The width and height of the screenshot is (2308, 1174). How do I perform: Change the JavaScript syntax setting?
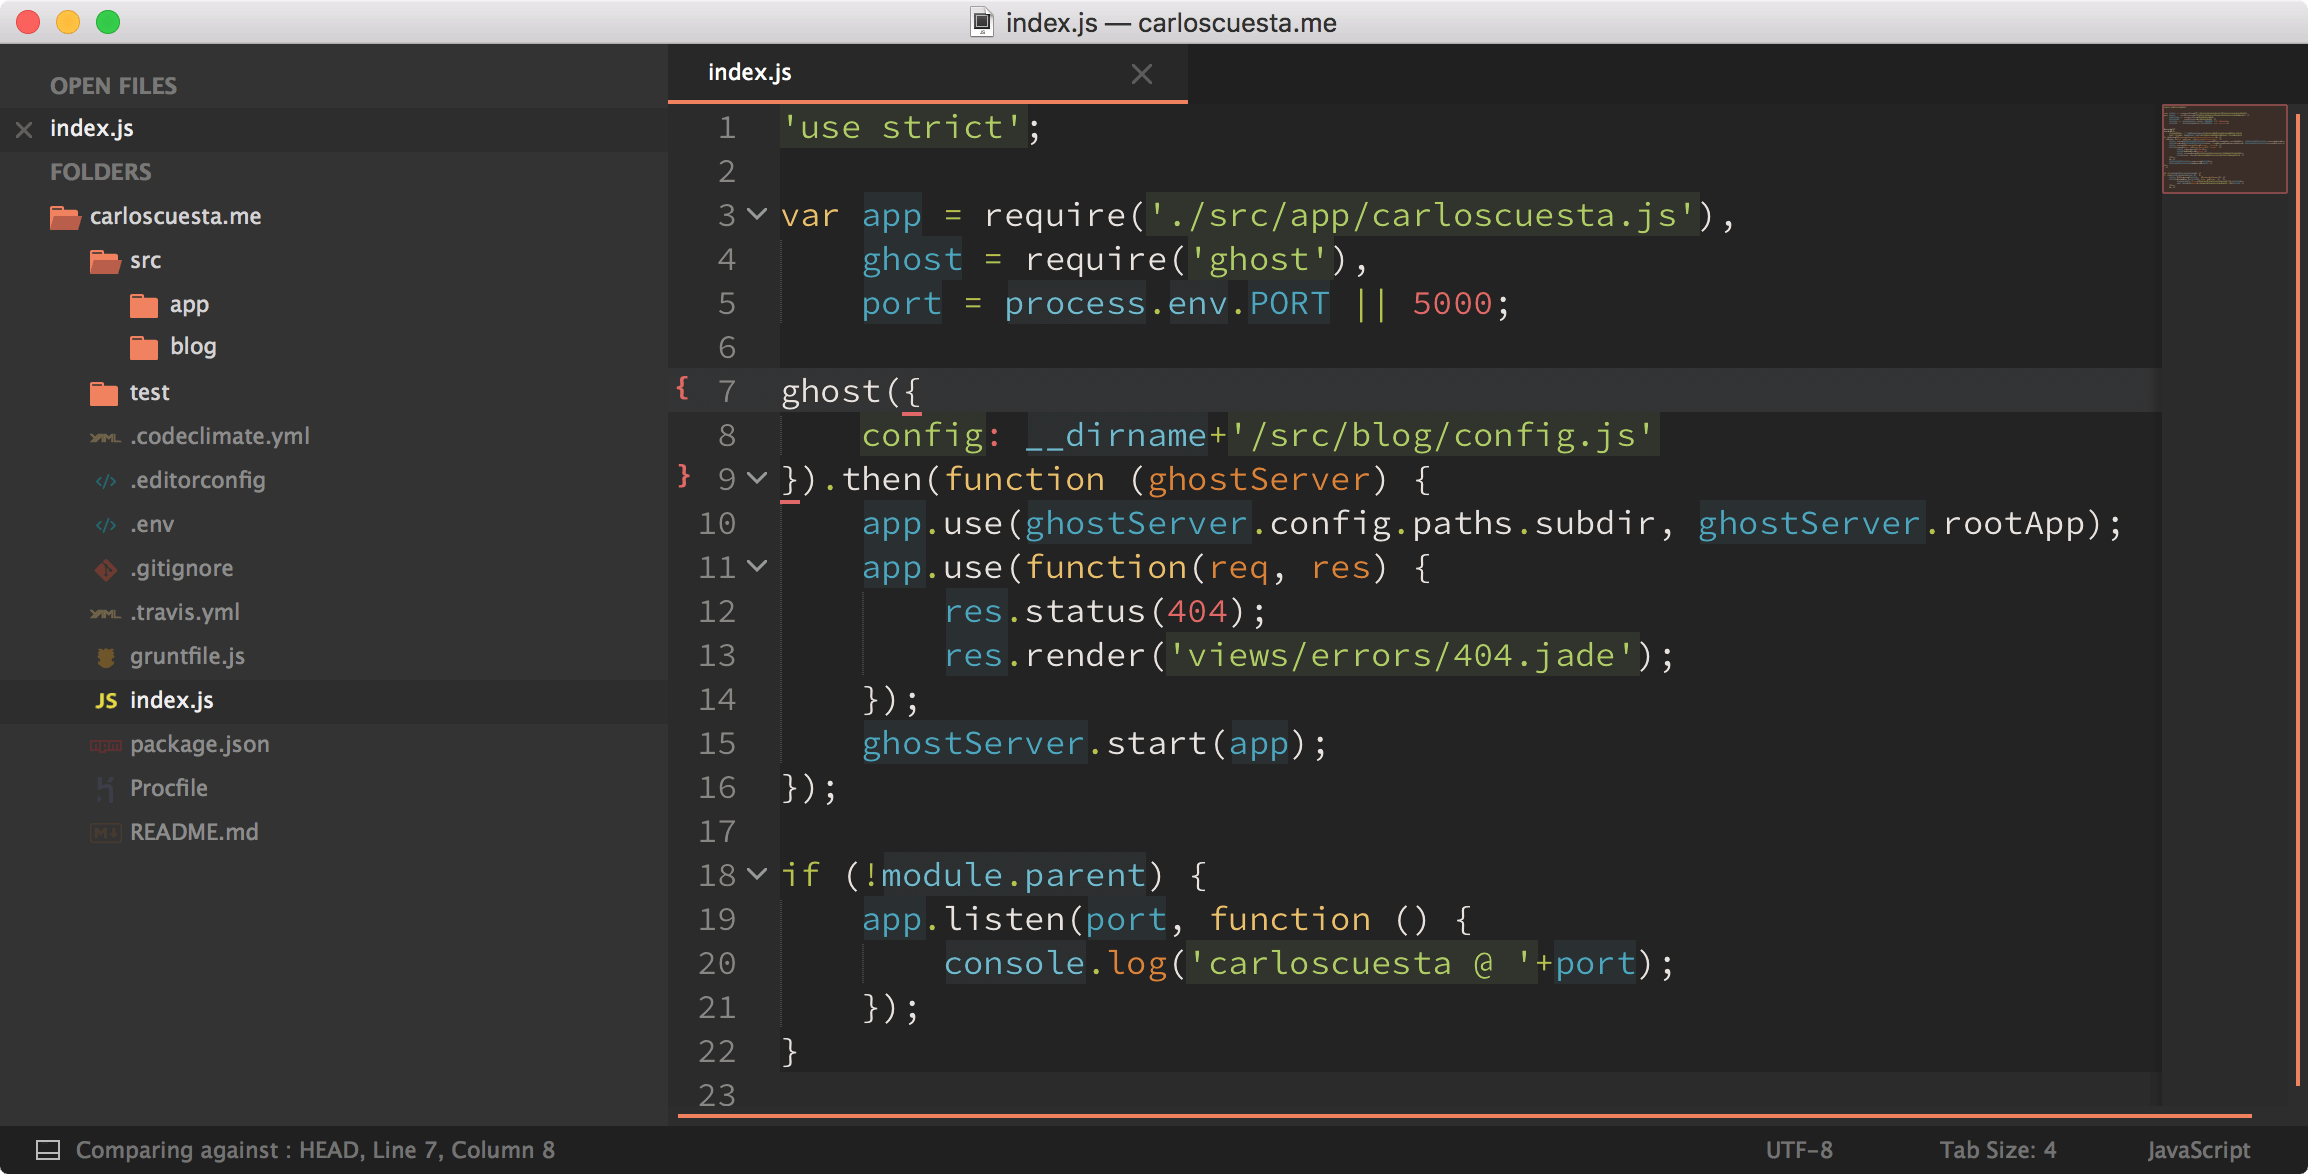click(x=2199, y=1151)
